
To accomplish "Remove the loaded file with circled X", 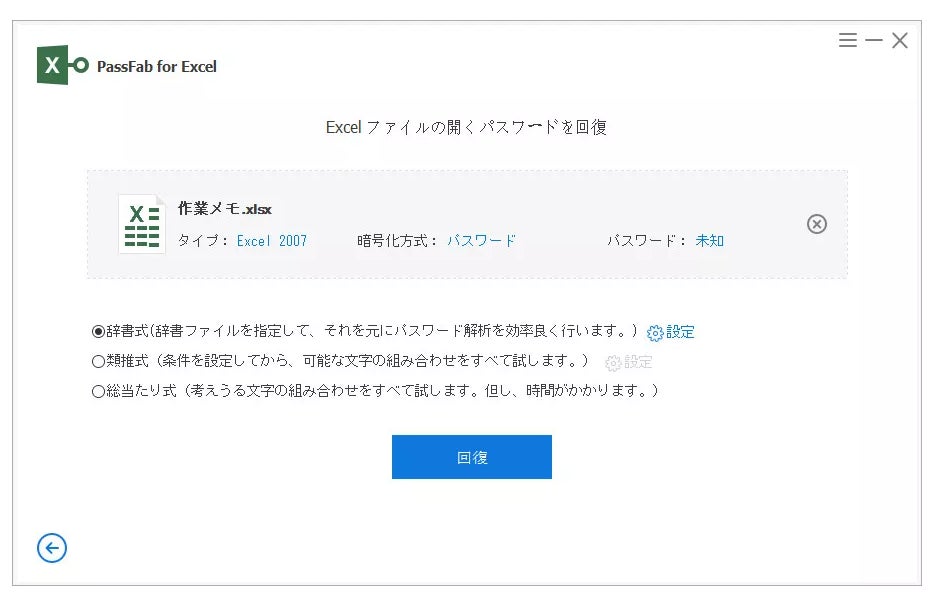I will coord(816,224).
